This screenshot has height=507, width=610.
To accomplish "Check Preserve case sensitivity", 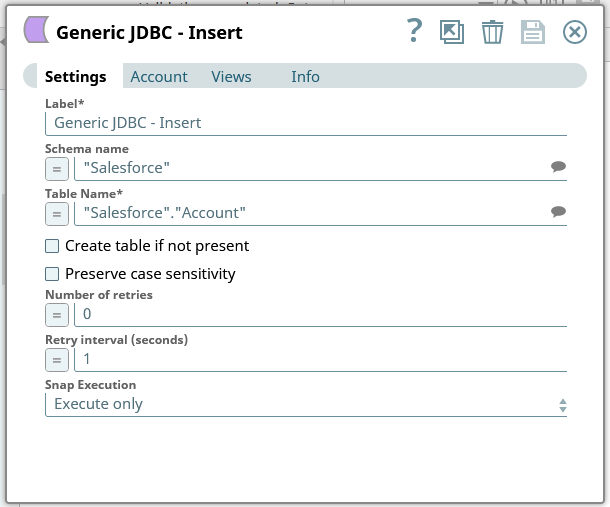I will pos(52,274).
